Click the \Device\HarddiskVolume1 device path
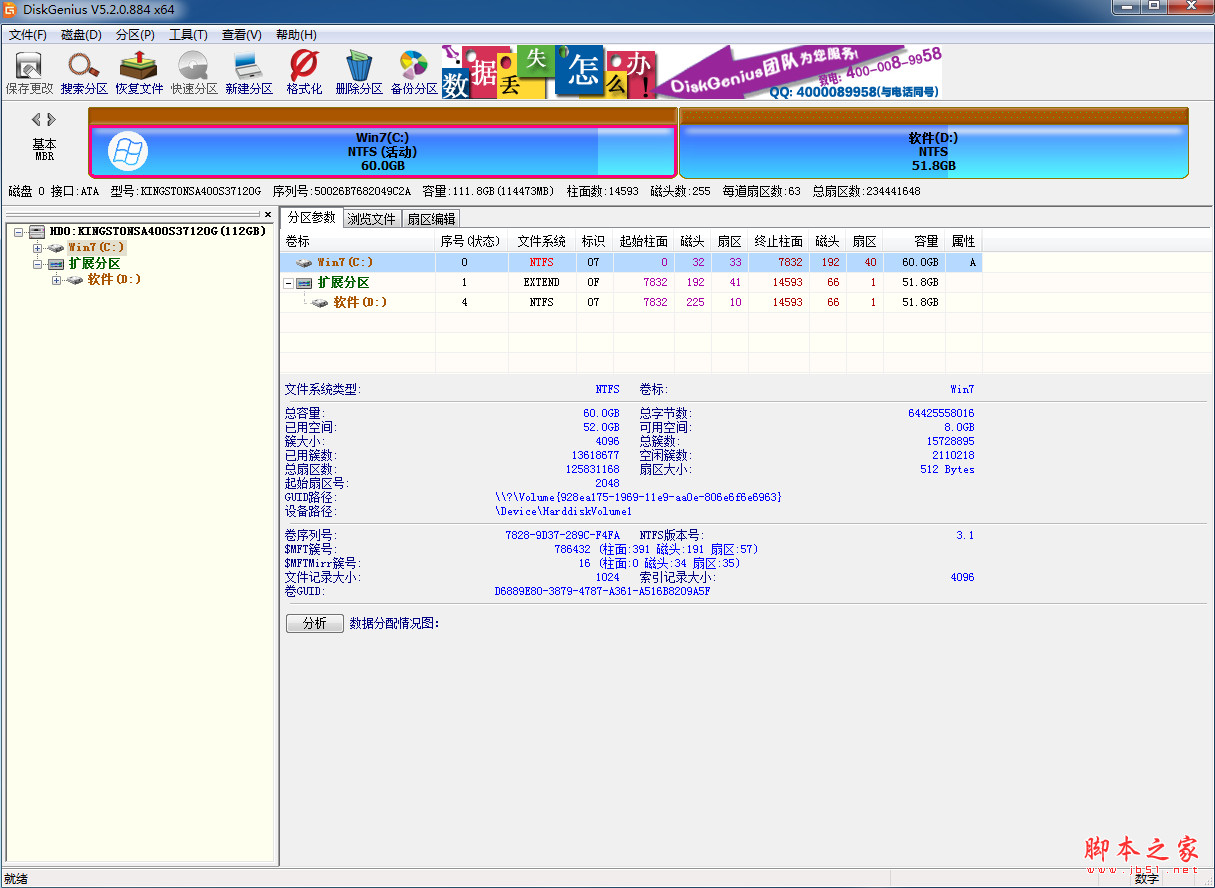This screenshot has height=888, width=1215. pos(564,511)
